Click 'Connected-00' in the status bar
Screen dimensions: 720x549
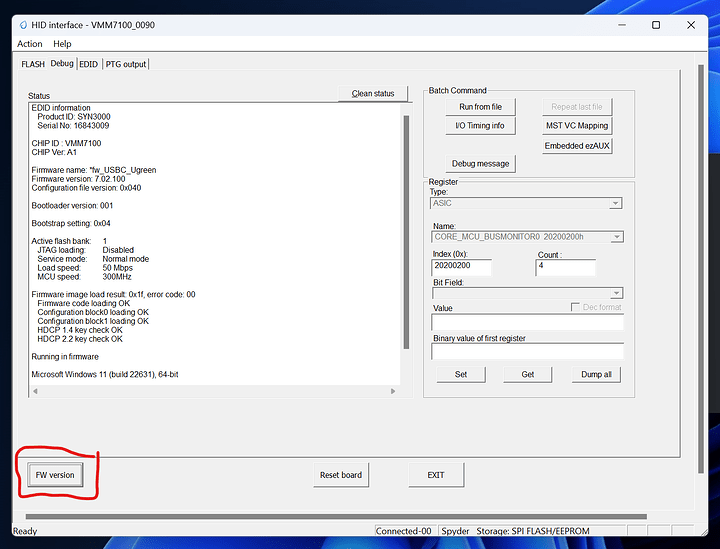coord(404,531)
